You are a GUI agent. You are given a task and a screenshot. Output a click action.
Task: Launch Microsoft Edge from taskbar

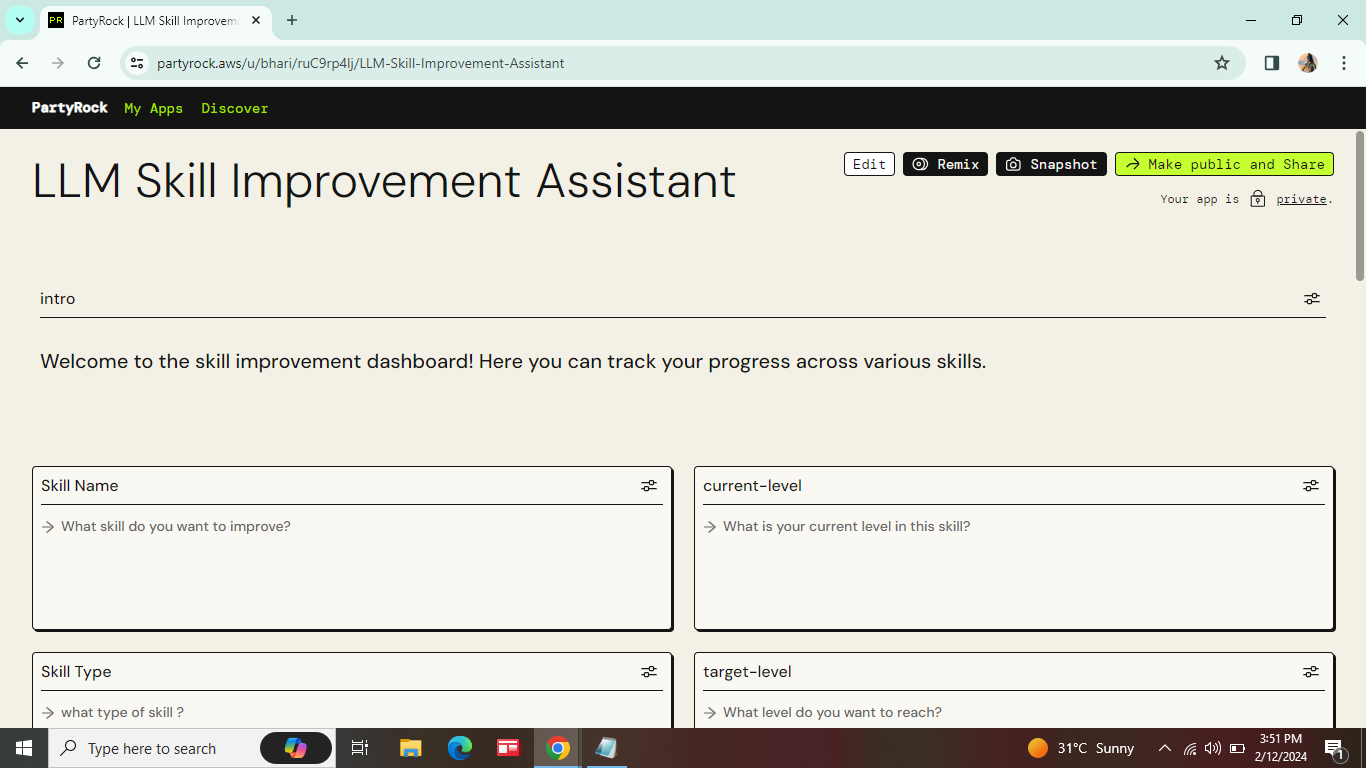tap(459, 748)
